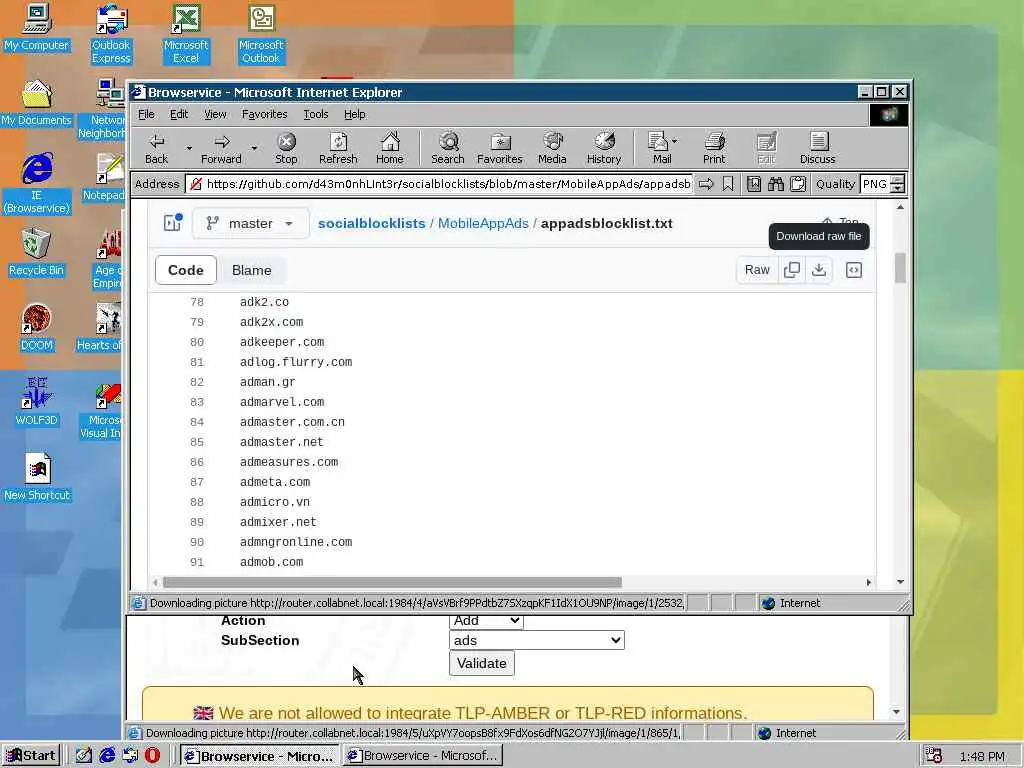
Task: Go Back in Internet Explorer toolbar
Action: pos(157,148)
